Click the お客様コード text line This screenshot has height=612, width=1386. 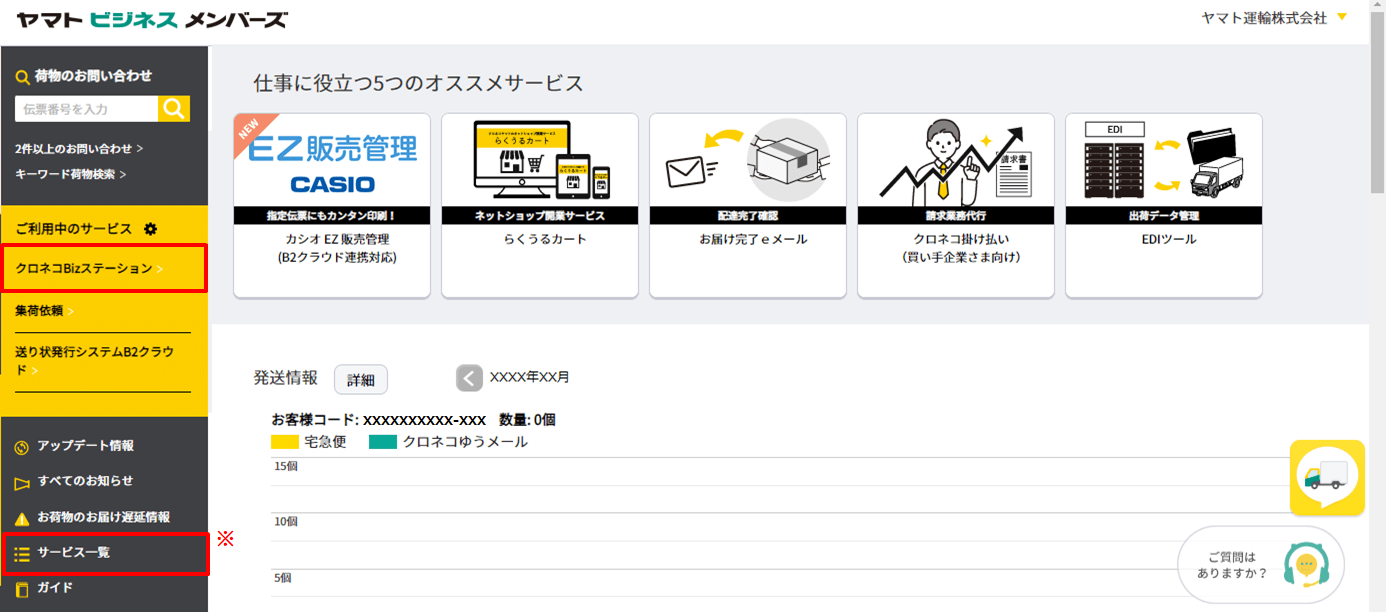(x=415, y=420)
